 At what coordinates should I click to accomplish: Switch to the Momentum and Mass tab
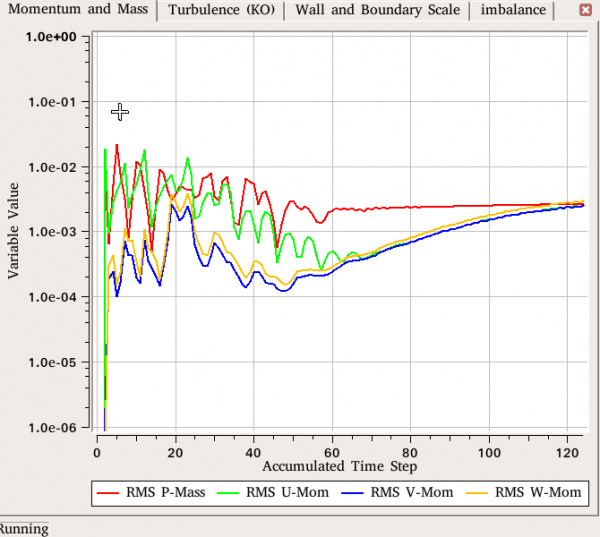click(x=78, y=9)
